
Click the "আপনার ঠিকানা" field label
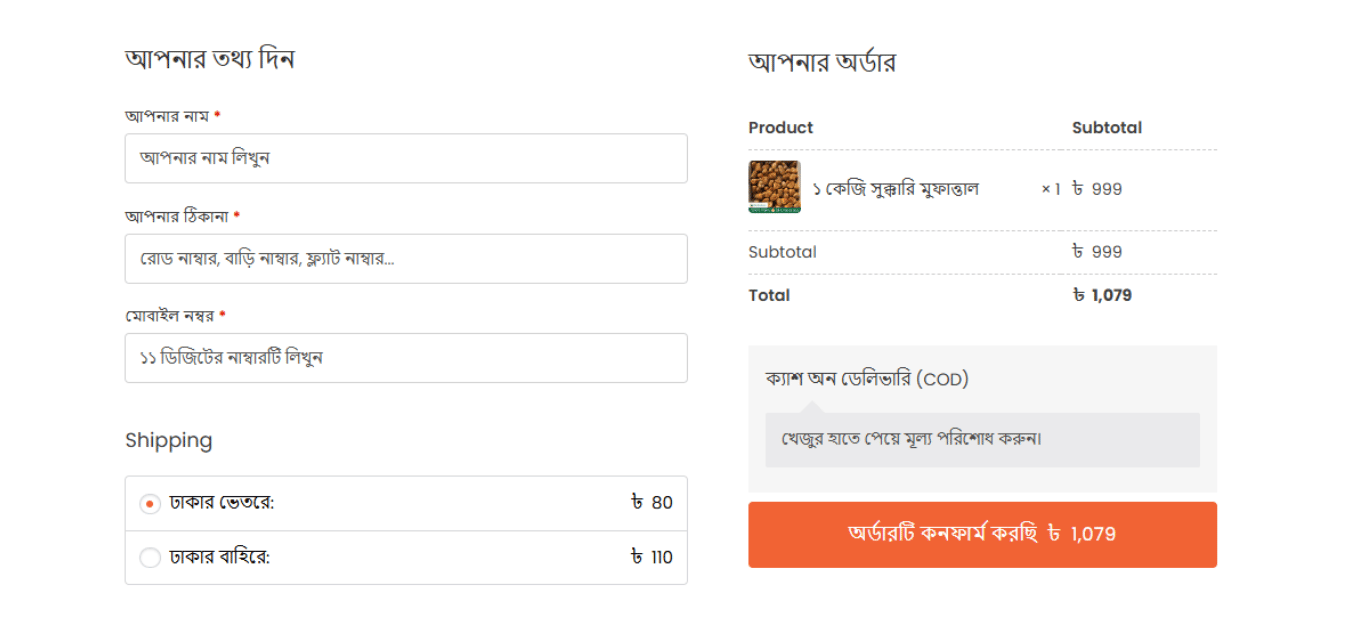click(x=177, y=216)
